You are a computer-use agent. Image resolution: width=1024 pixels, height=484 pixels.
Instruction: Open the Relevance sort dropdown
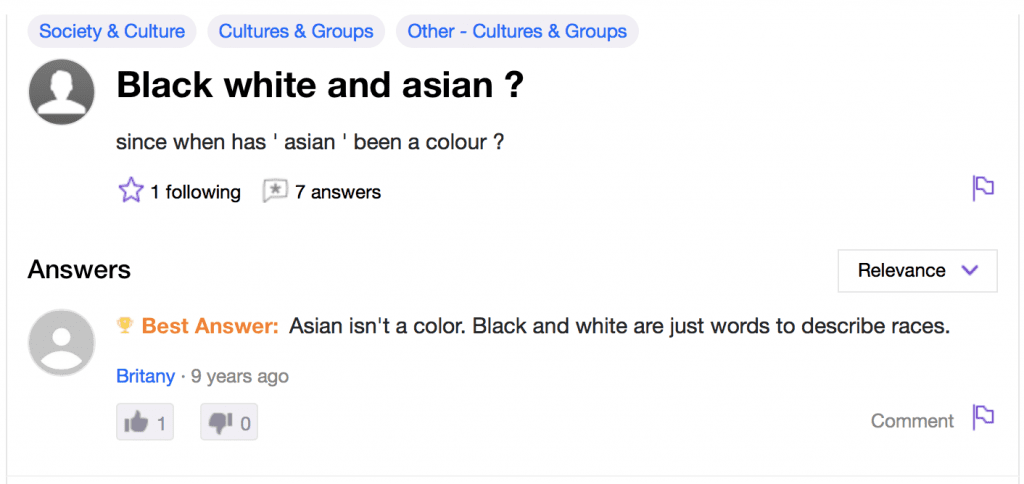pyautogui.click(x=918, y=270)
